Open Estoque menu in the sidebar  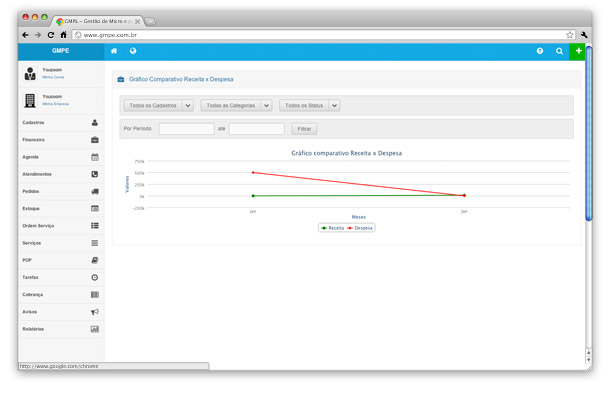61,209
